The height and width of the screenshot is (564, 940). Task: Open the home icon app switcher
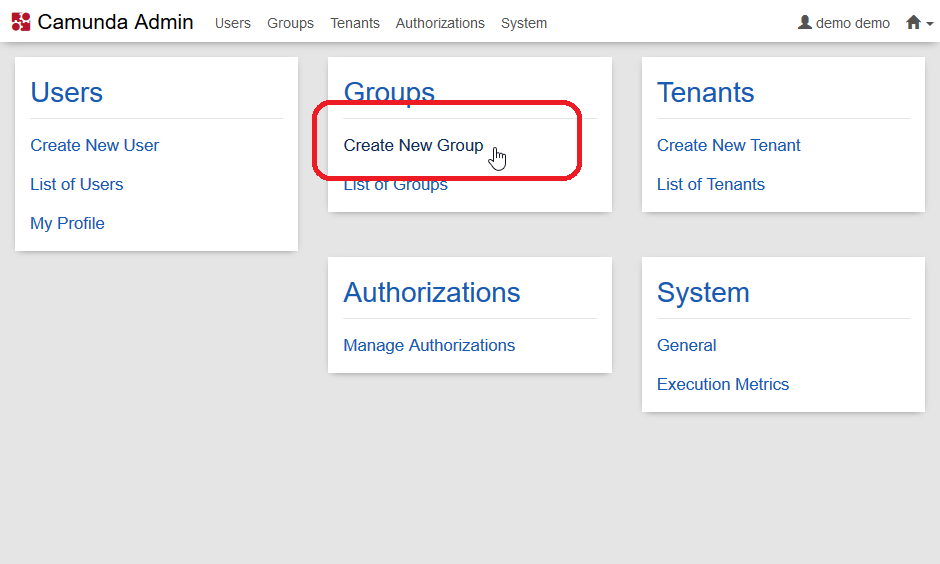913,22
